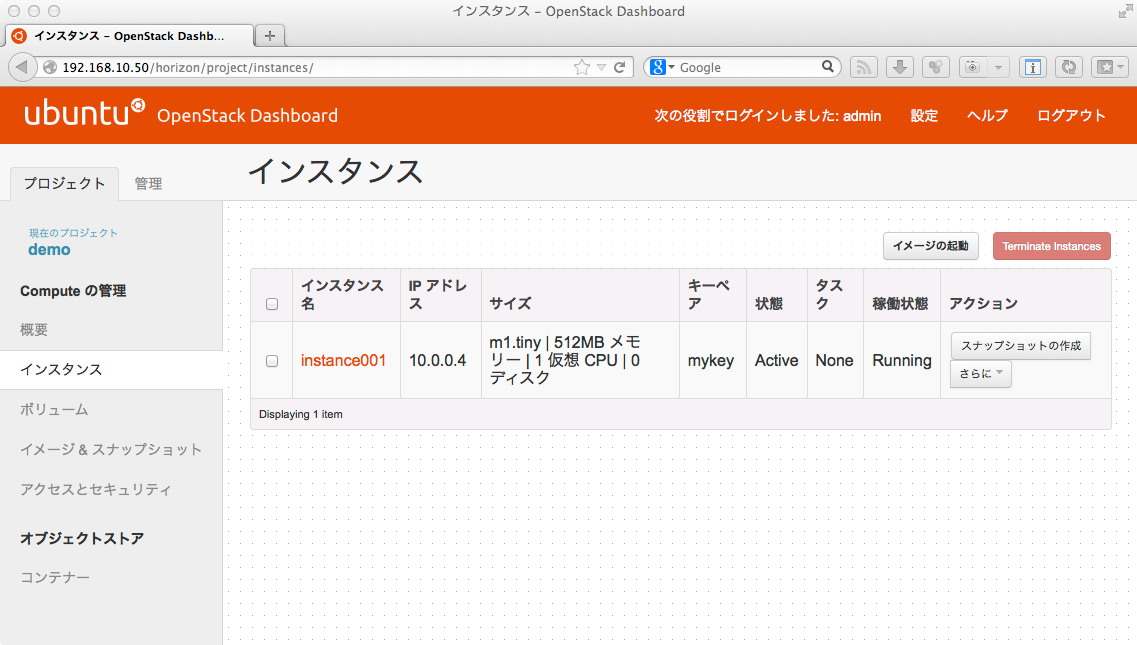The height and width of the screenshot is (645, 1137).
Task: Click the None task cell
Action: [835, 361]
